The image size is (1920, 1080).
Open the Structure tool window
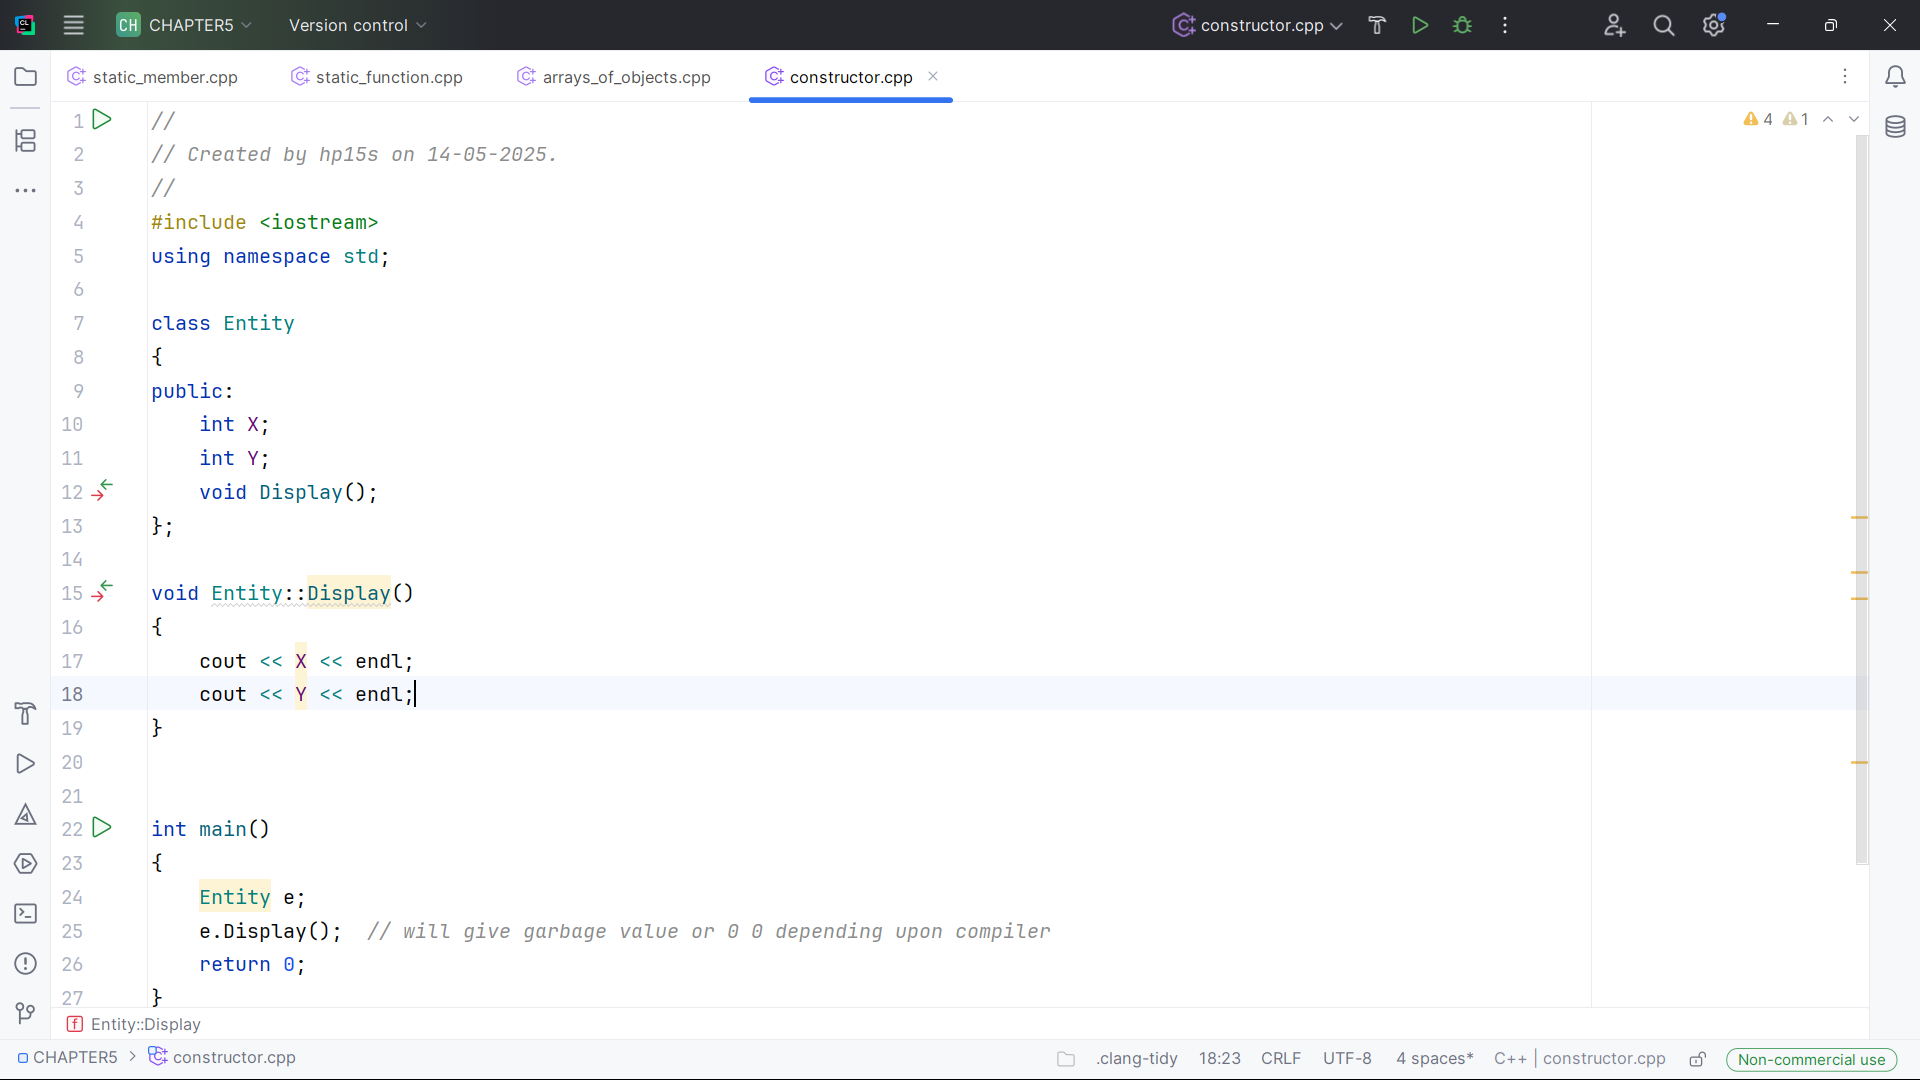pos(26,141)
